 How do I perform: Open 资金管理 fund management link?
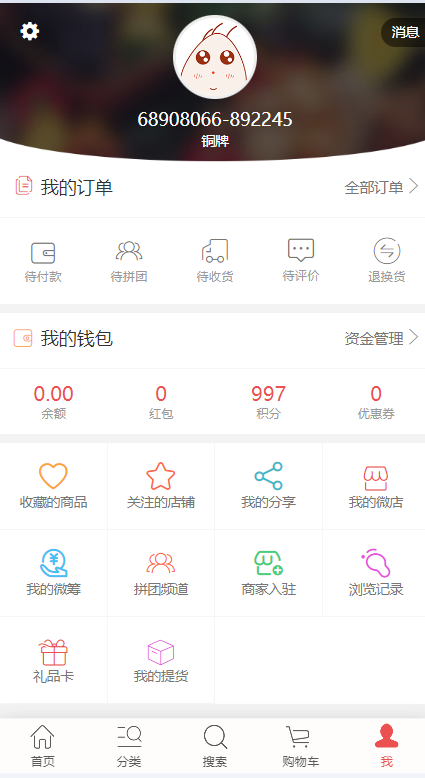[x=373, y=339]
